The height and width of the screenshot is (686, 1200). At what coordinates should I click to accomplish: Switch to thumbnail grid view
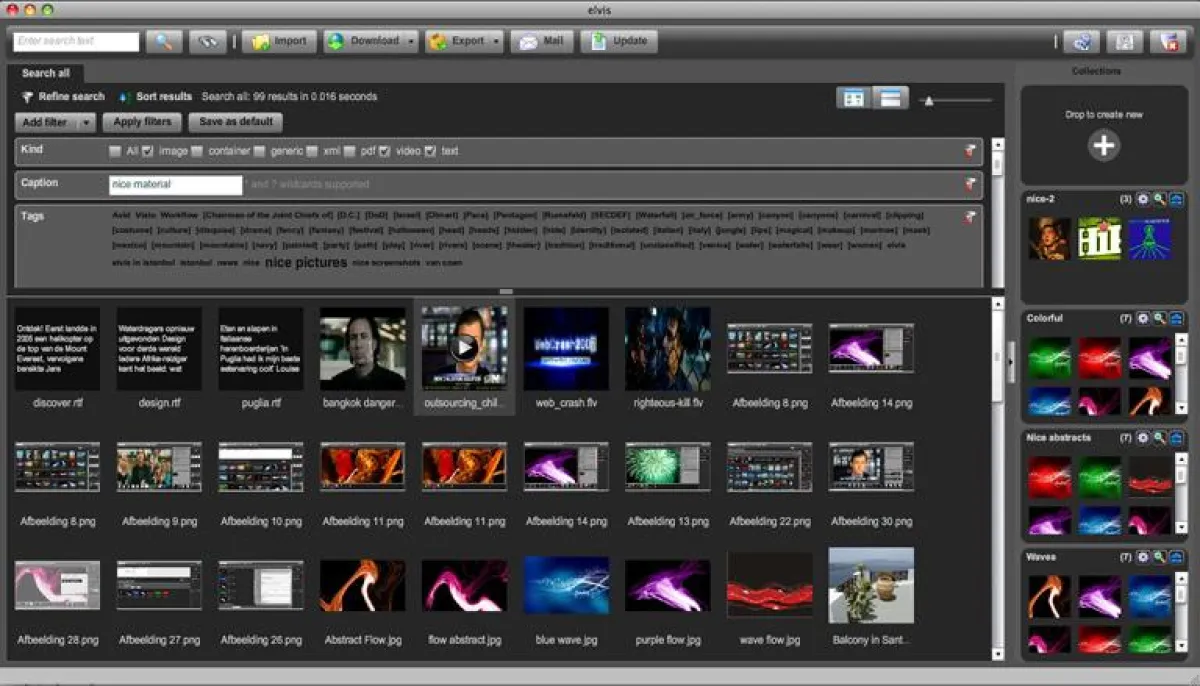tap(853, 98)
